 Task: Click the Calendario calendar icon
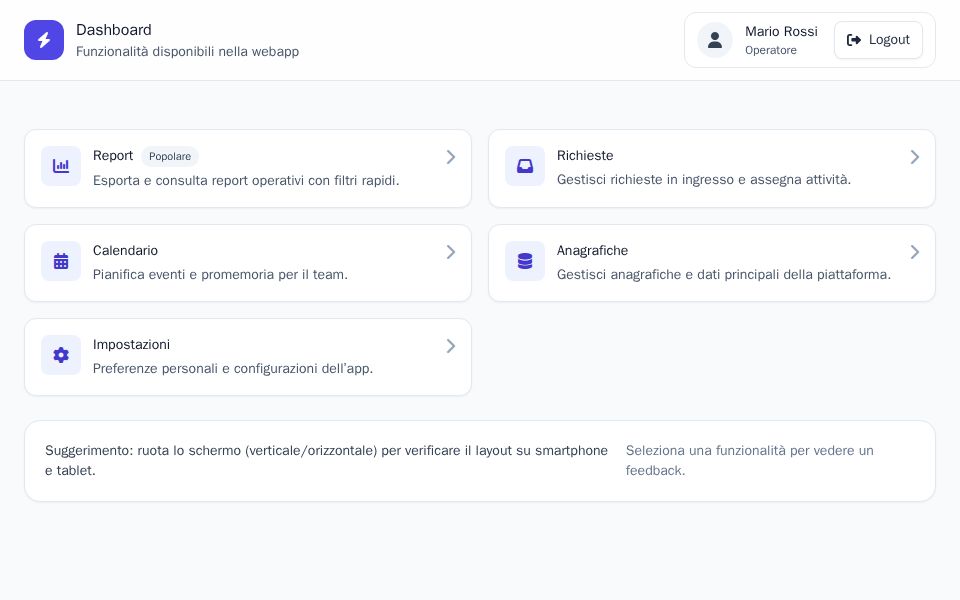click(x=61, y=261)
